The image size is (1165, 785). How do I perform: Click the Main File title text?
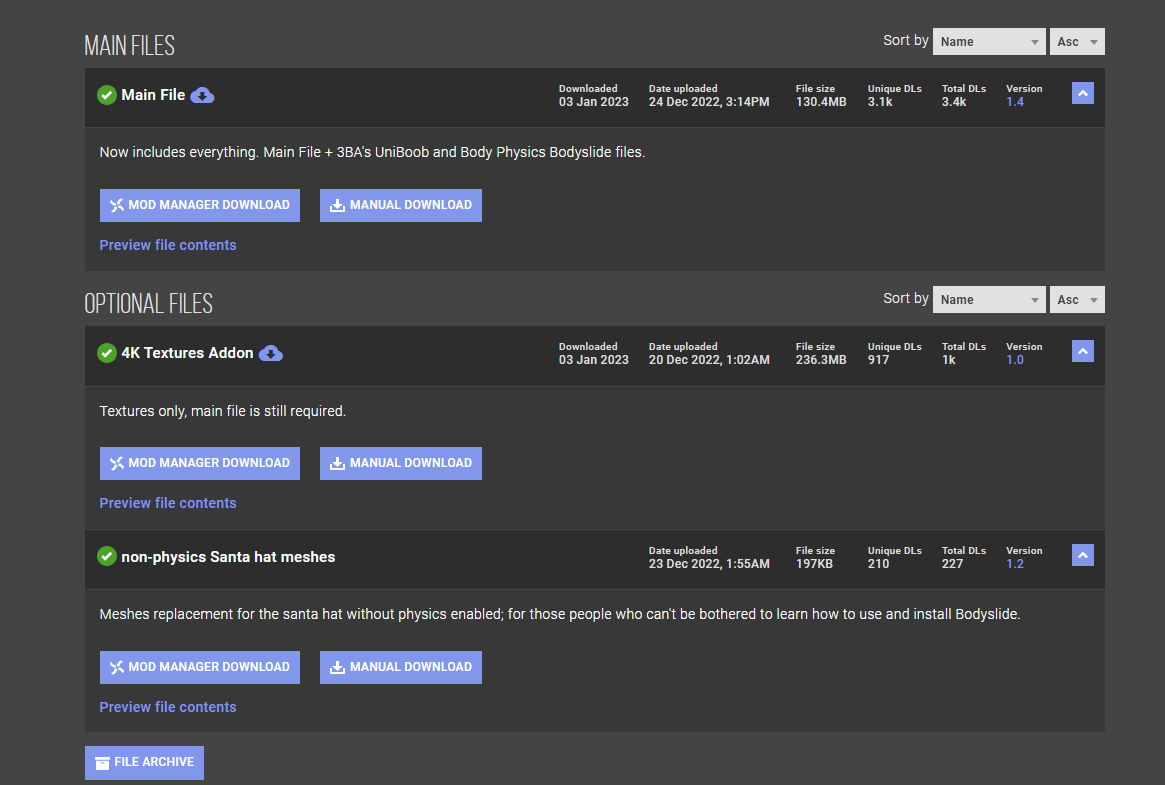tap(153, 95)
